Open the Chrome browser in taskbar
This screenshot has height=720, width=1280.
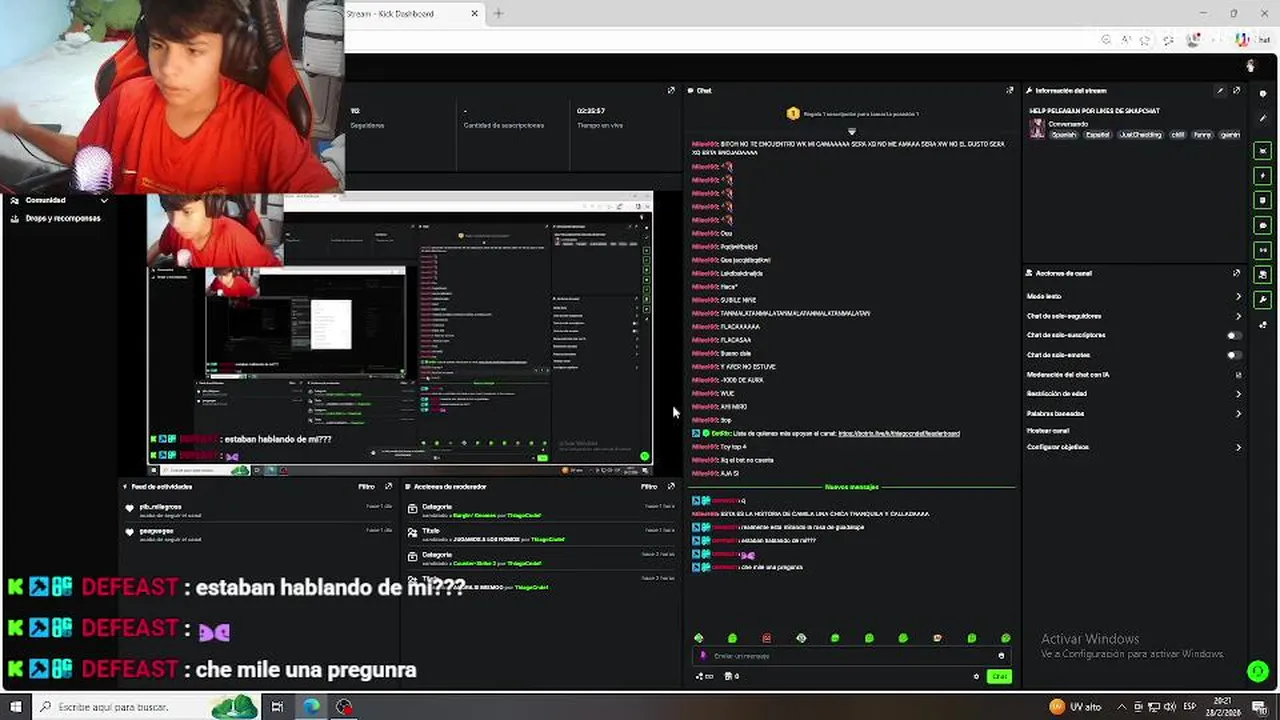[312, 707]
